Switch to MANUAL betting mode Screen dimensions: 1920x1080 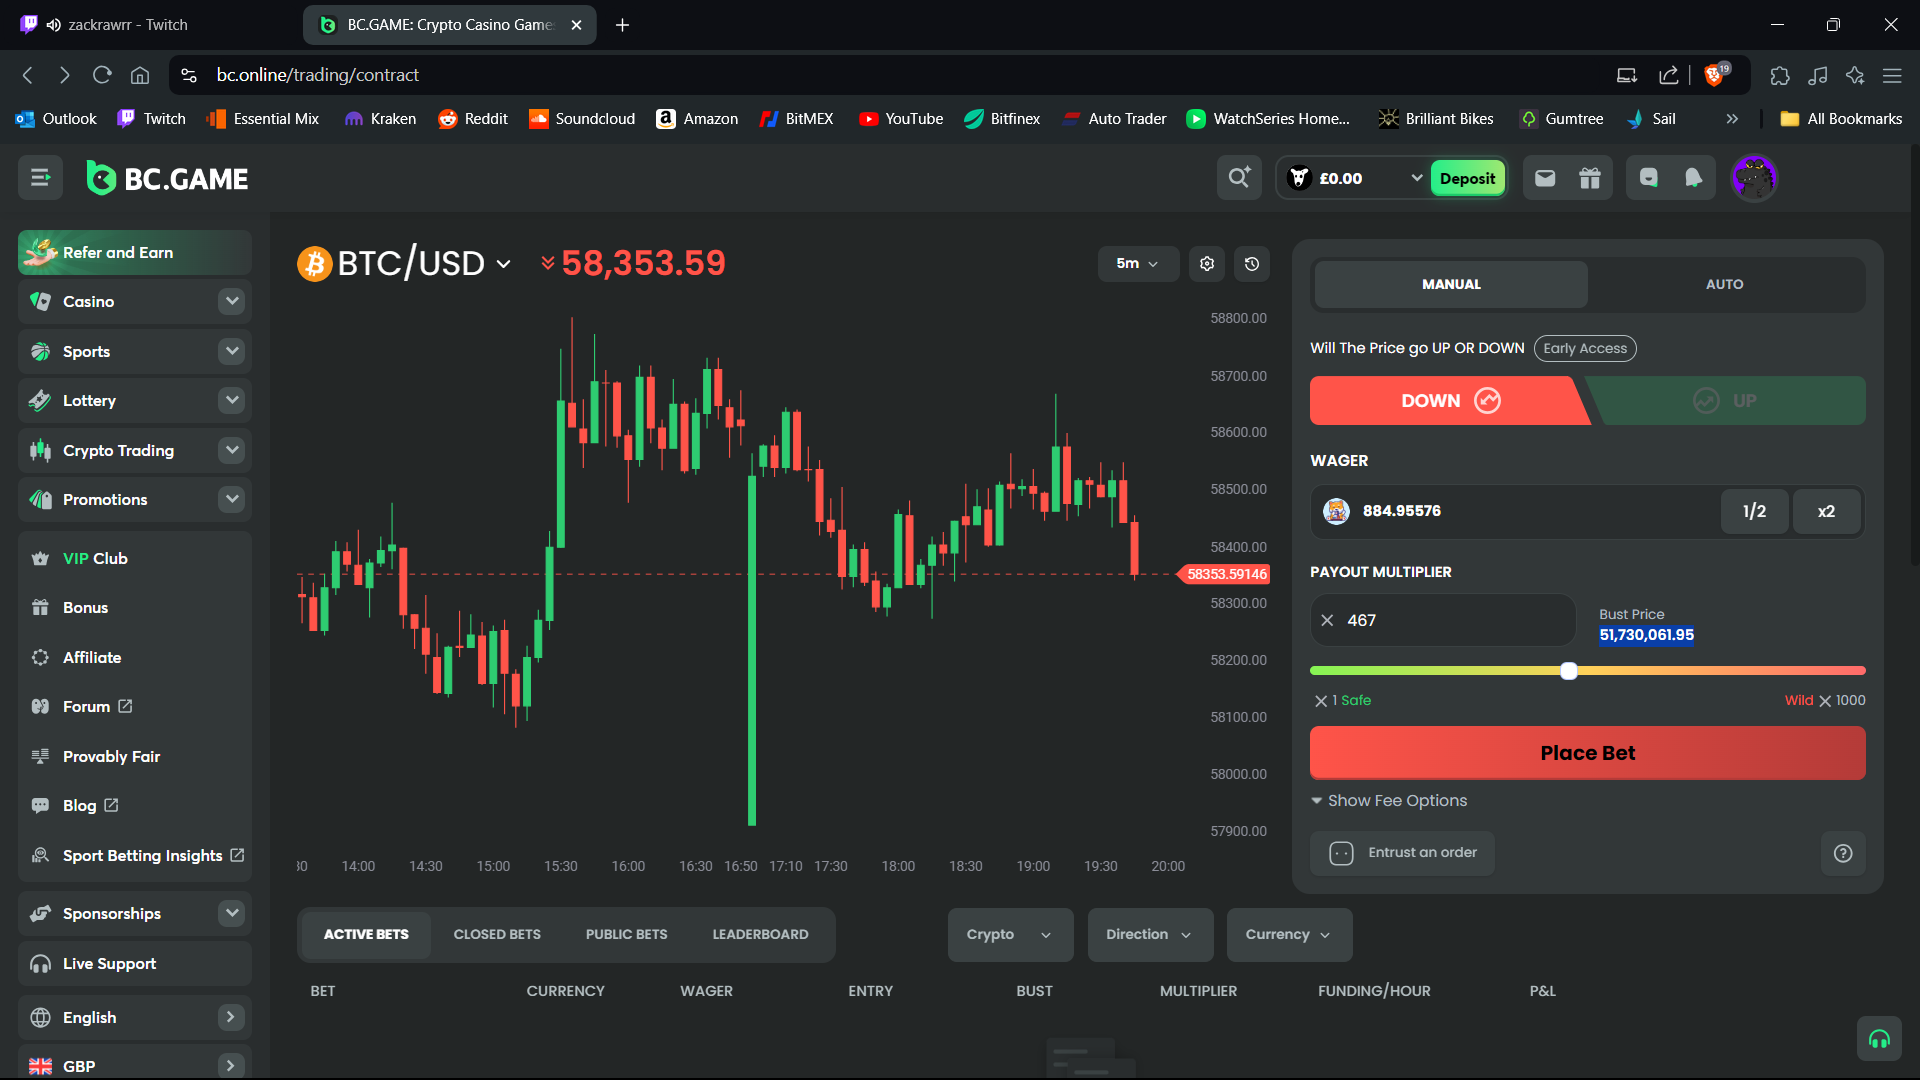point(1451,284)
